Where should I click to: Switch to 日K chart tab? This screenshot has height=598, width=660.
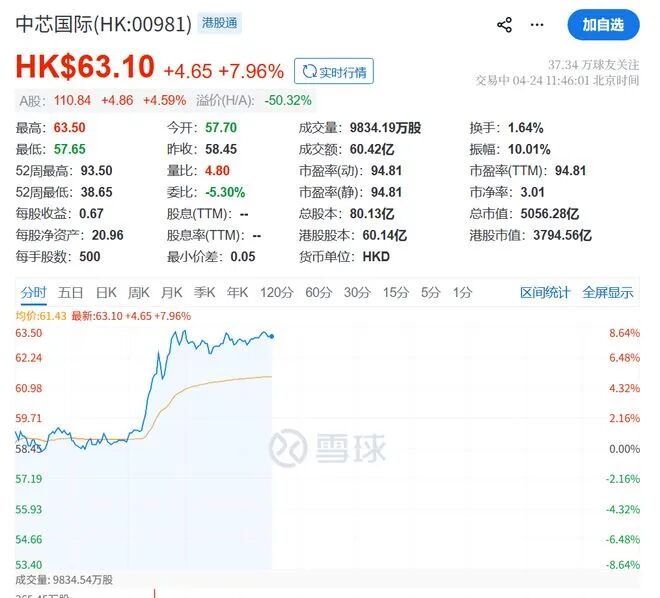pyautogui.click(x=105, y=292)
